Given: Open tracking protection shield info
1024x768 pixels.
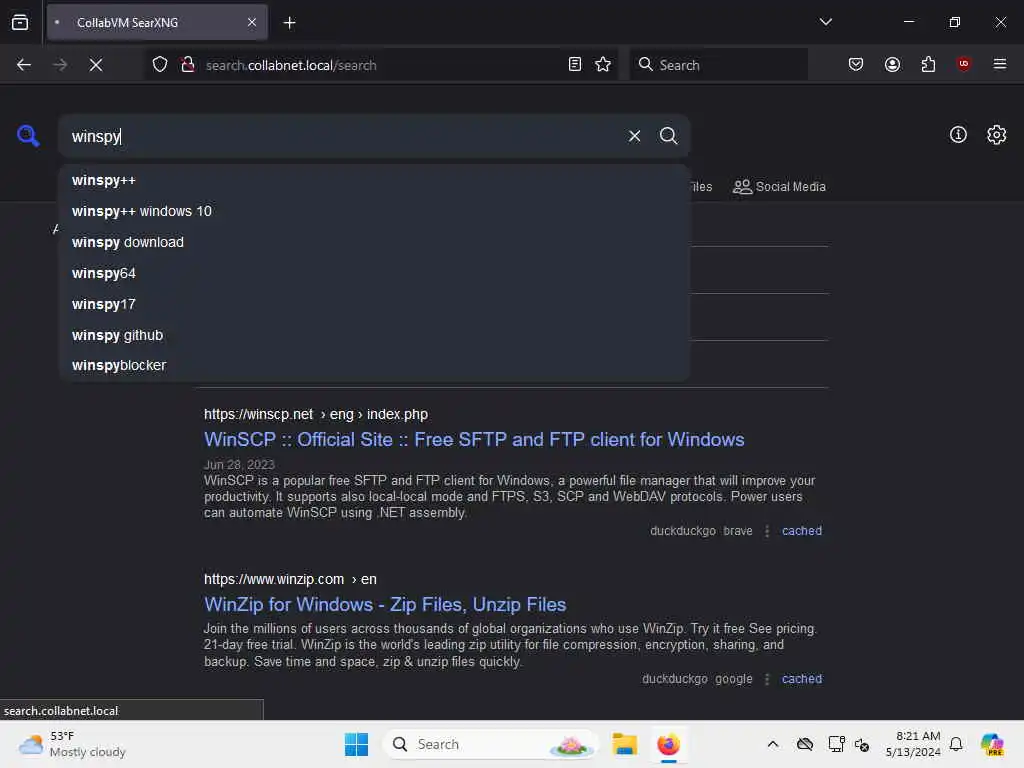Looking at the screenshot, I should [x=160, y=65].
